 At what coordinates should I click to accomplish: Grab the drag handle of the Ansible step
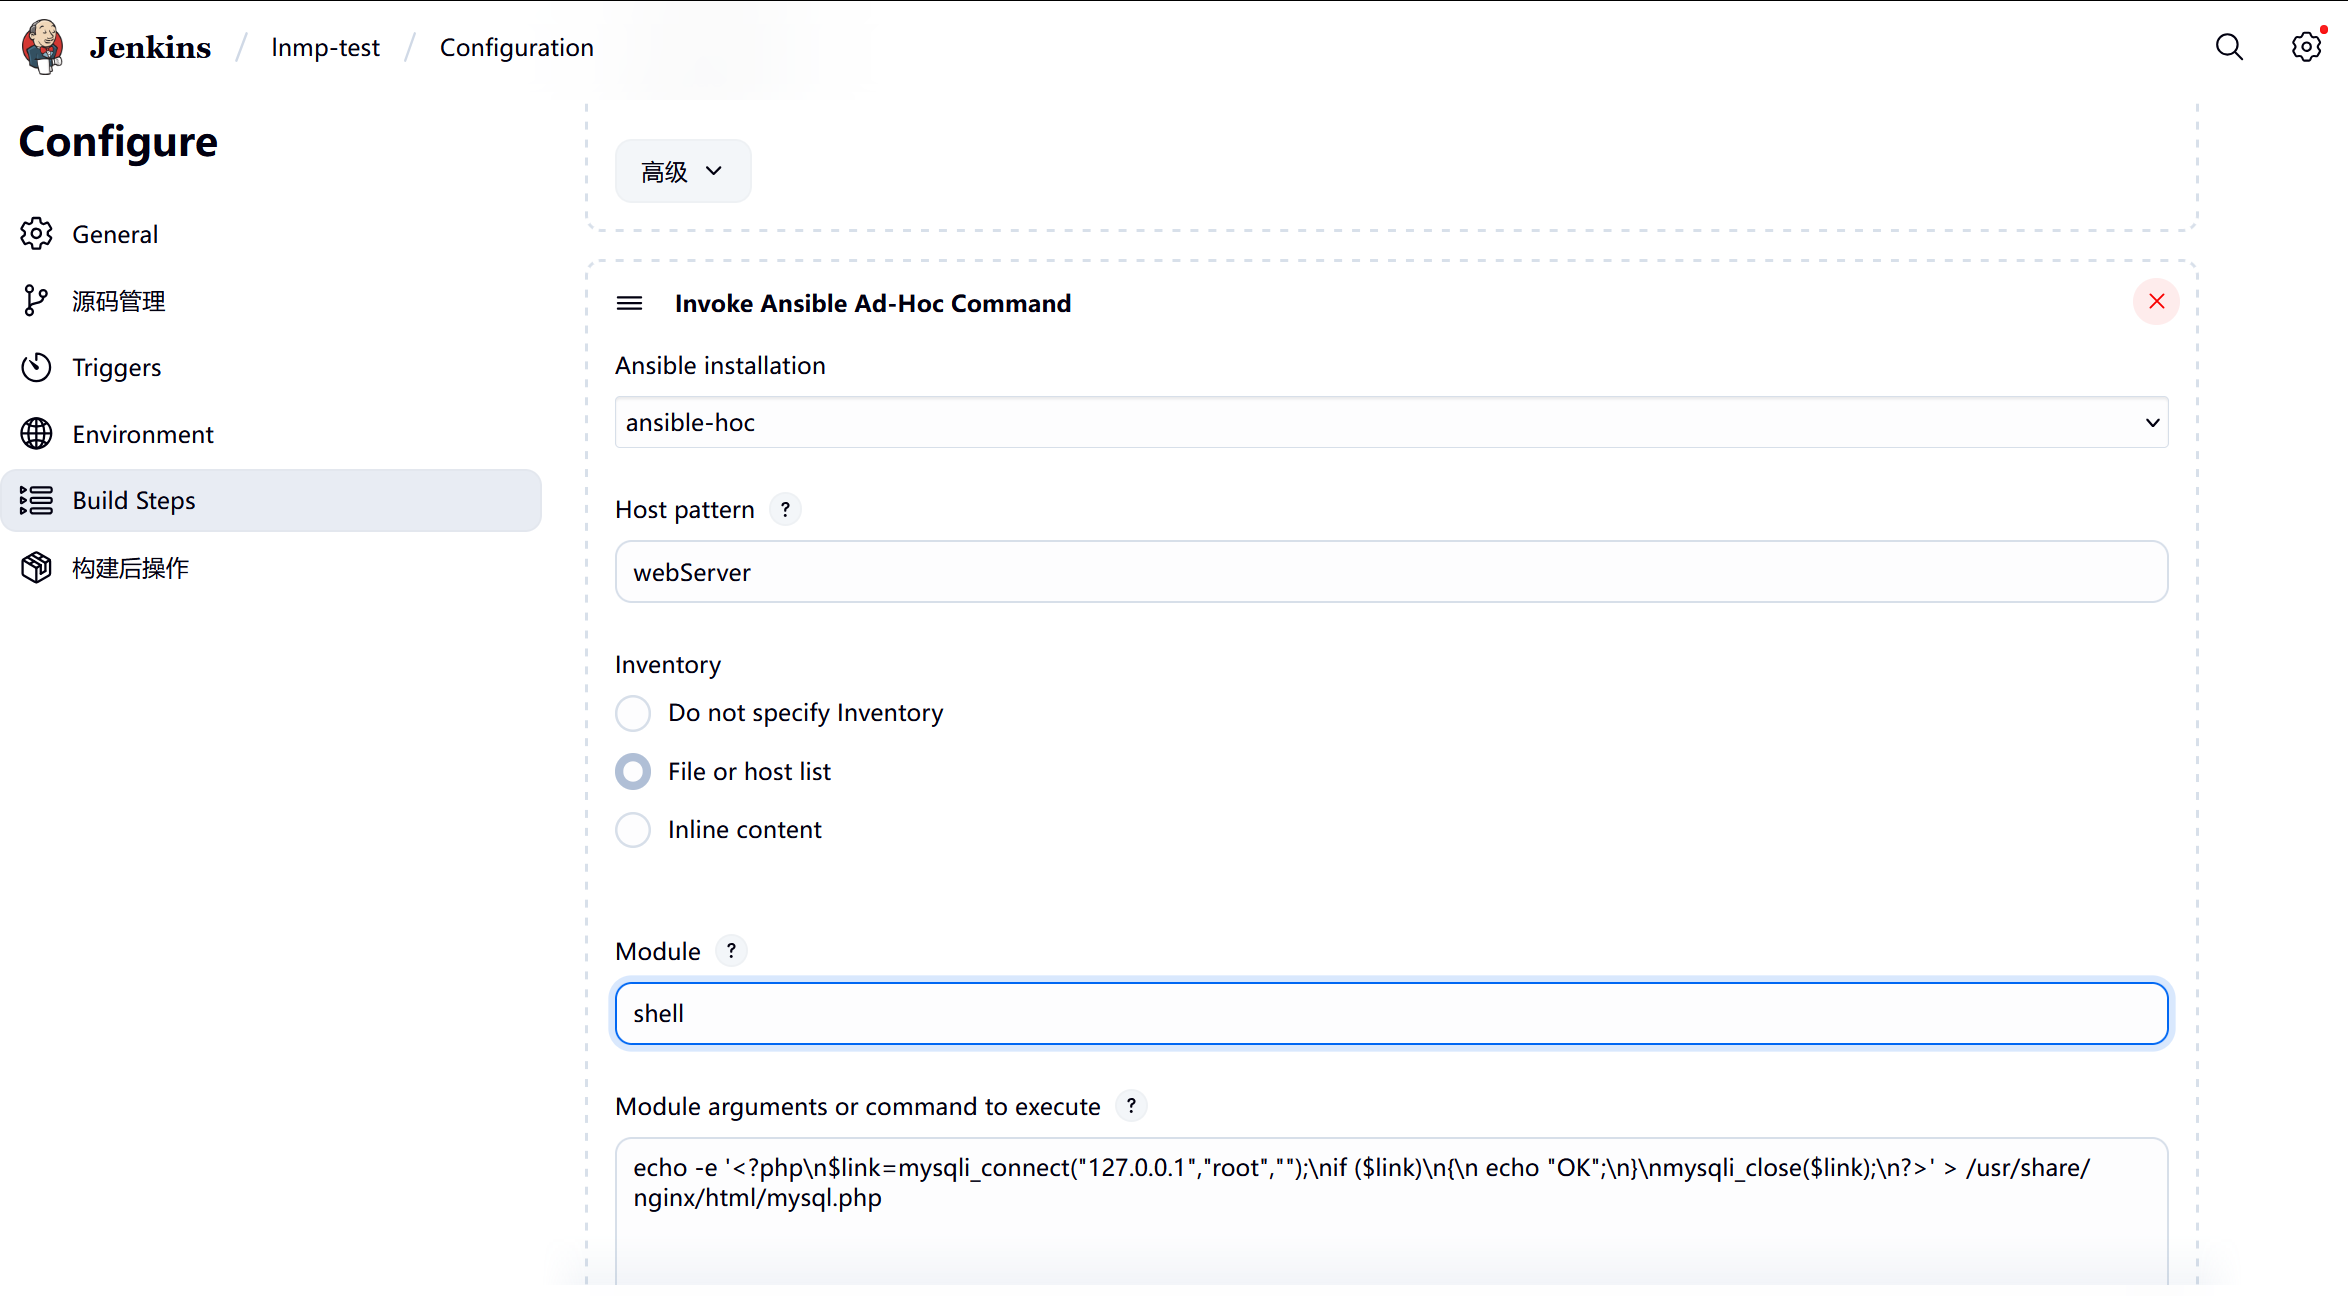click(629, 303)
